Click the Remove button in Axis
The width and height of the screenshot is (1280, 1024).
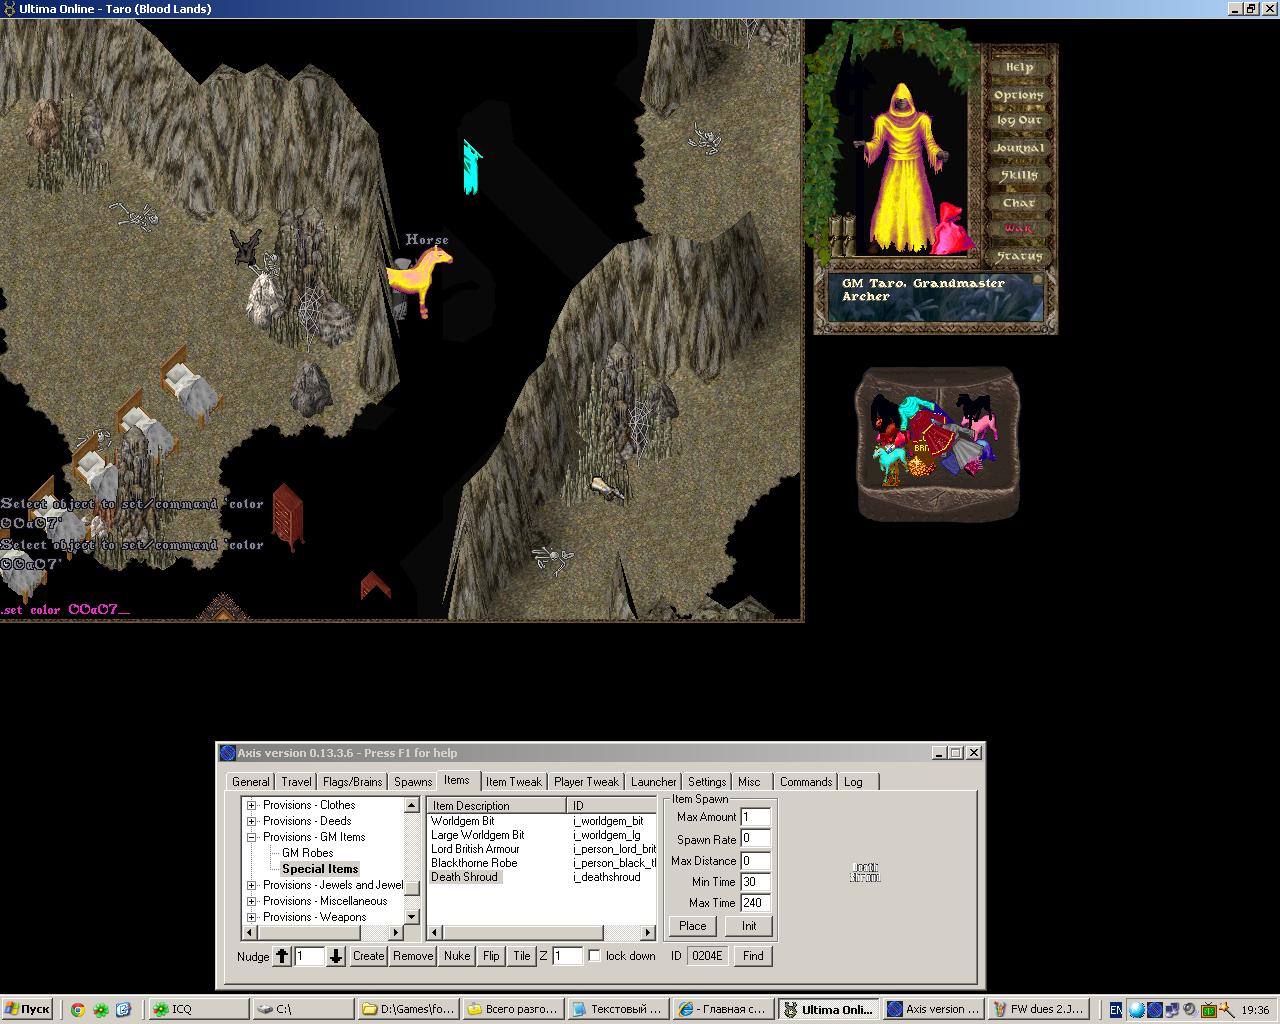click(x=413, y=956)
